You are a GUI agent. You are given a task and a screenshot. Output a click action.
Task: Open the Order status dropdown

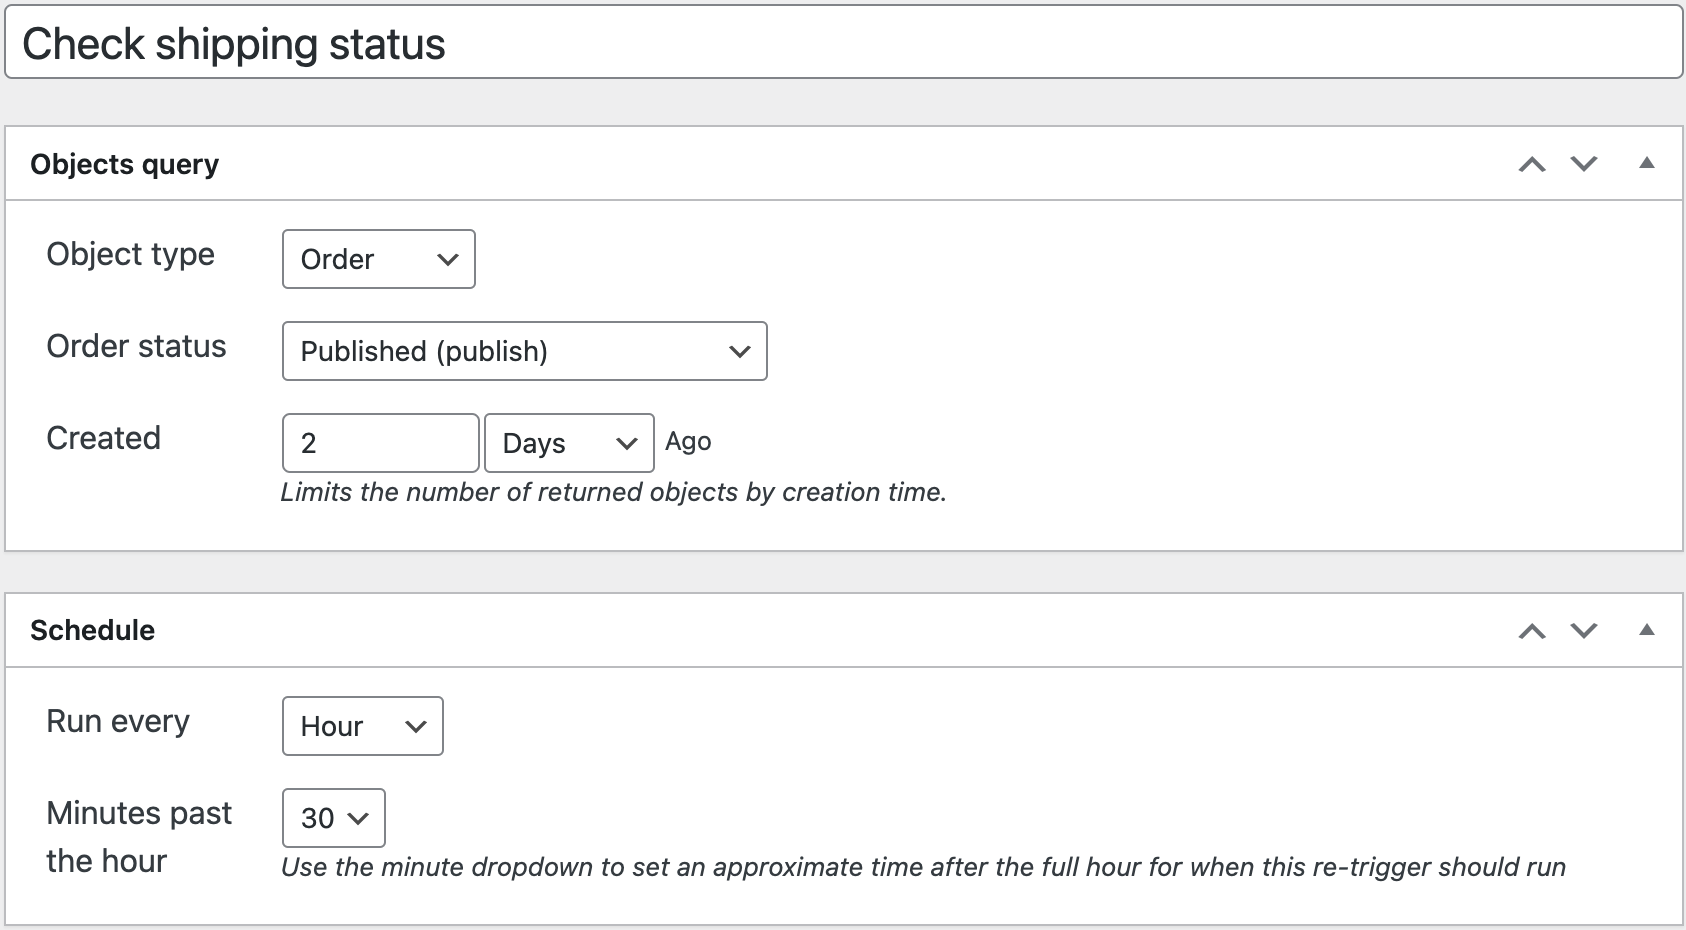tap(525, 351)
